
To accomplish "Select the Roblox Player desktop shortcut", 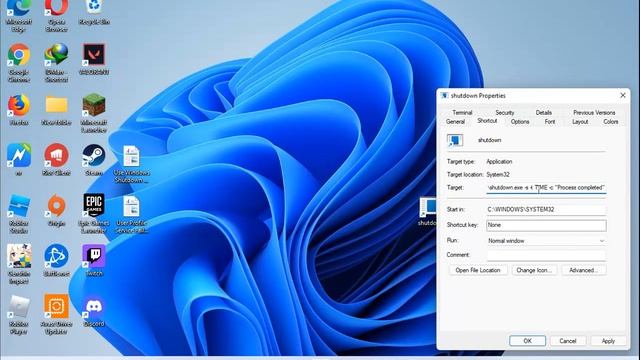I will click(x=19, y=314).
